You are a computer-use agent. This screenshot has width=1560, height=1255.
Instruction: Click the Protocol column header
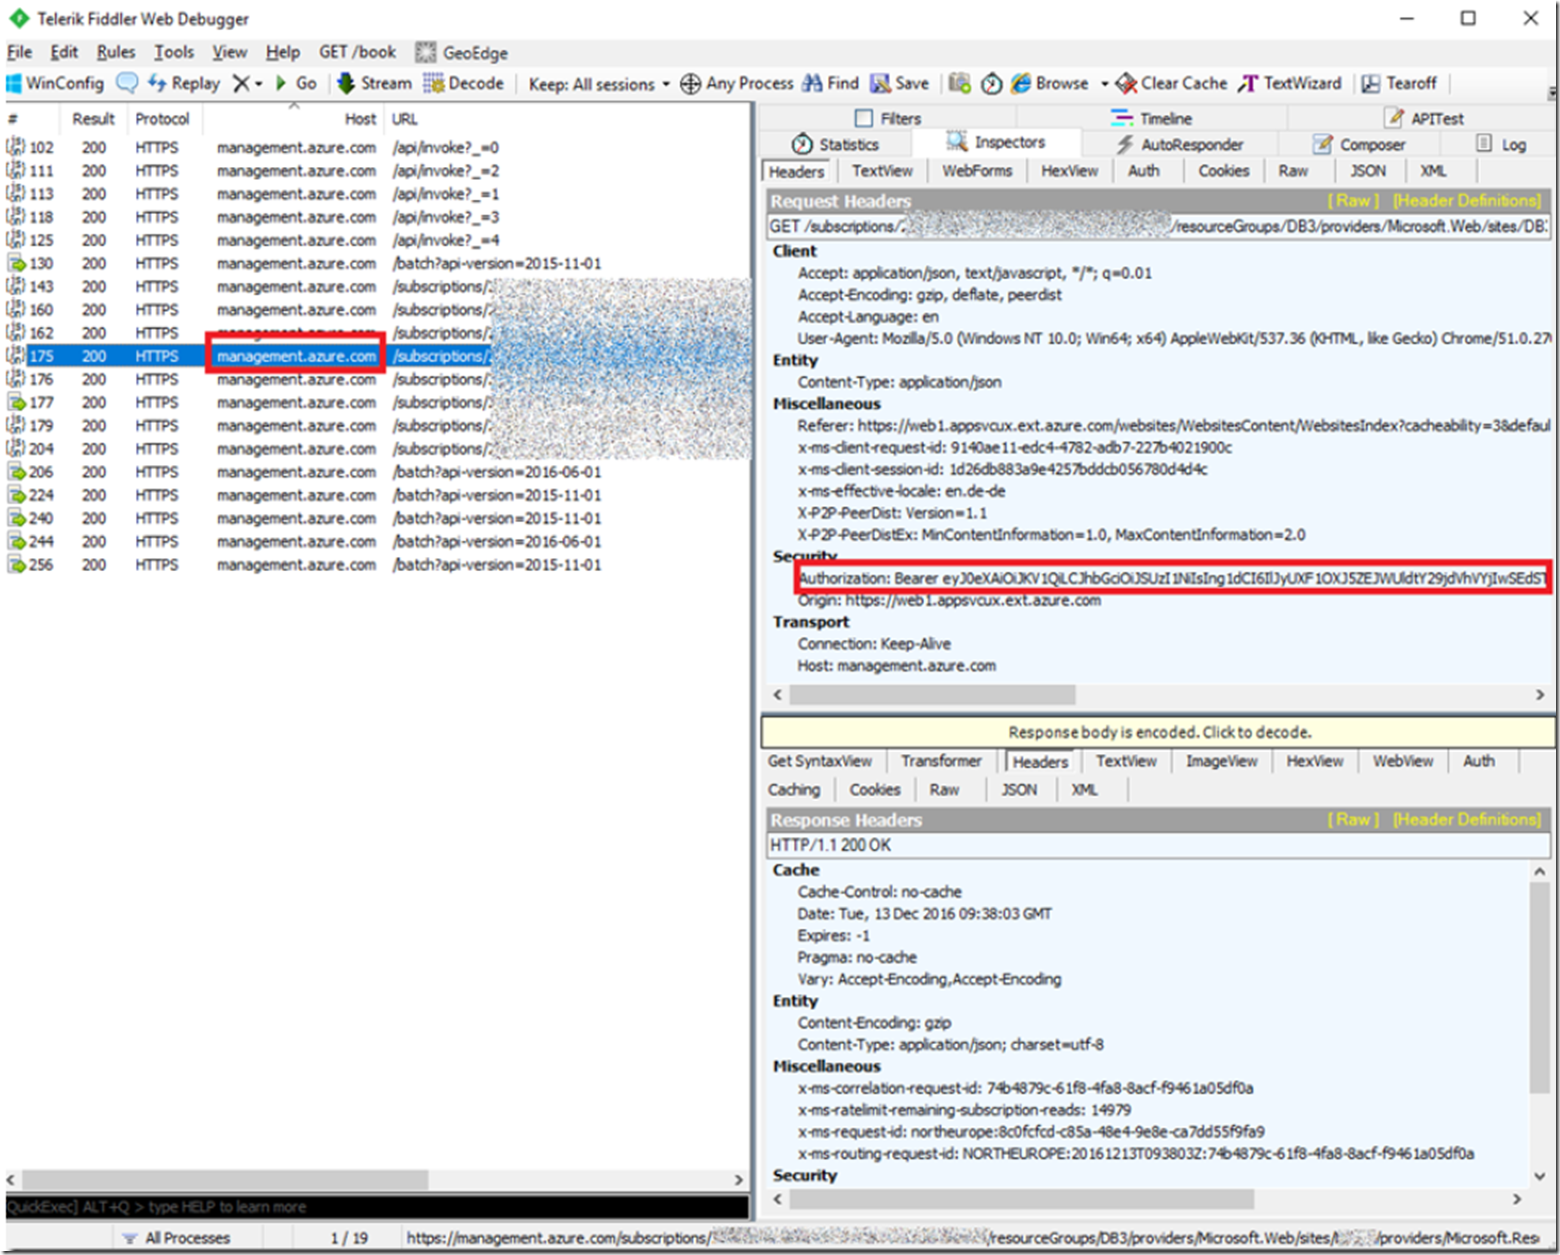pyautogui.click(x=163, y=119)
